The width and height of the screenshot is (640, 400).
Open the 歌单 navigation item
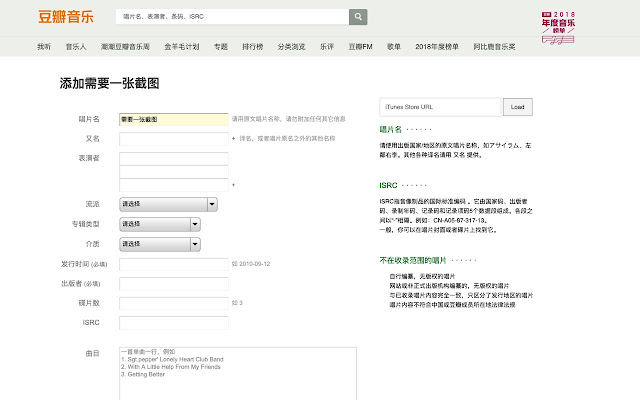click(394, 47)
